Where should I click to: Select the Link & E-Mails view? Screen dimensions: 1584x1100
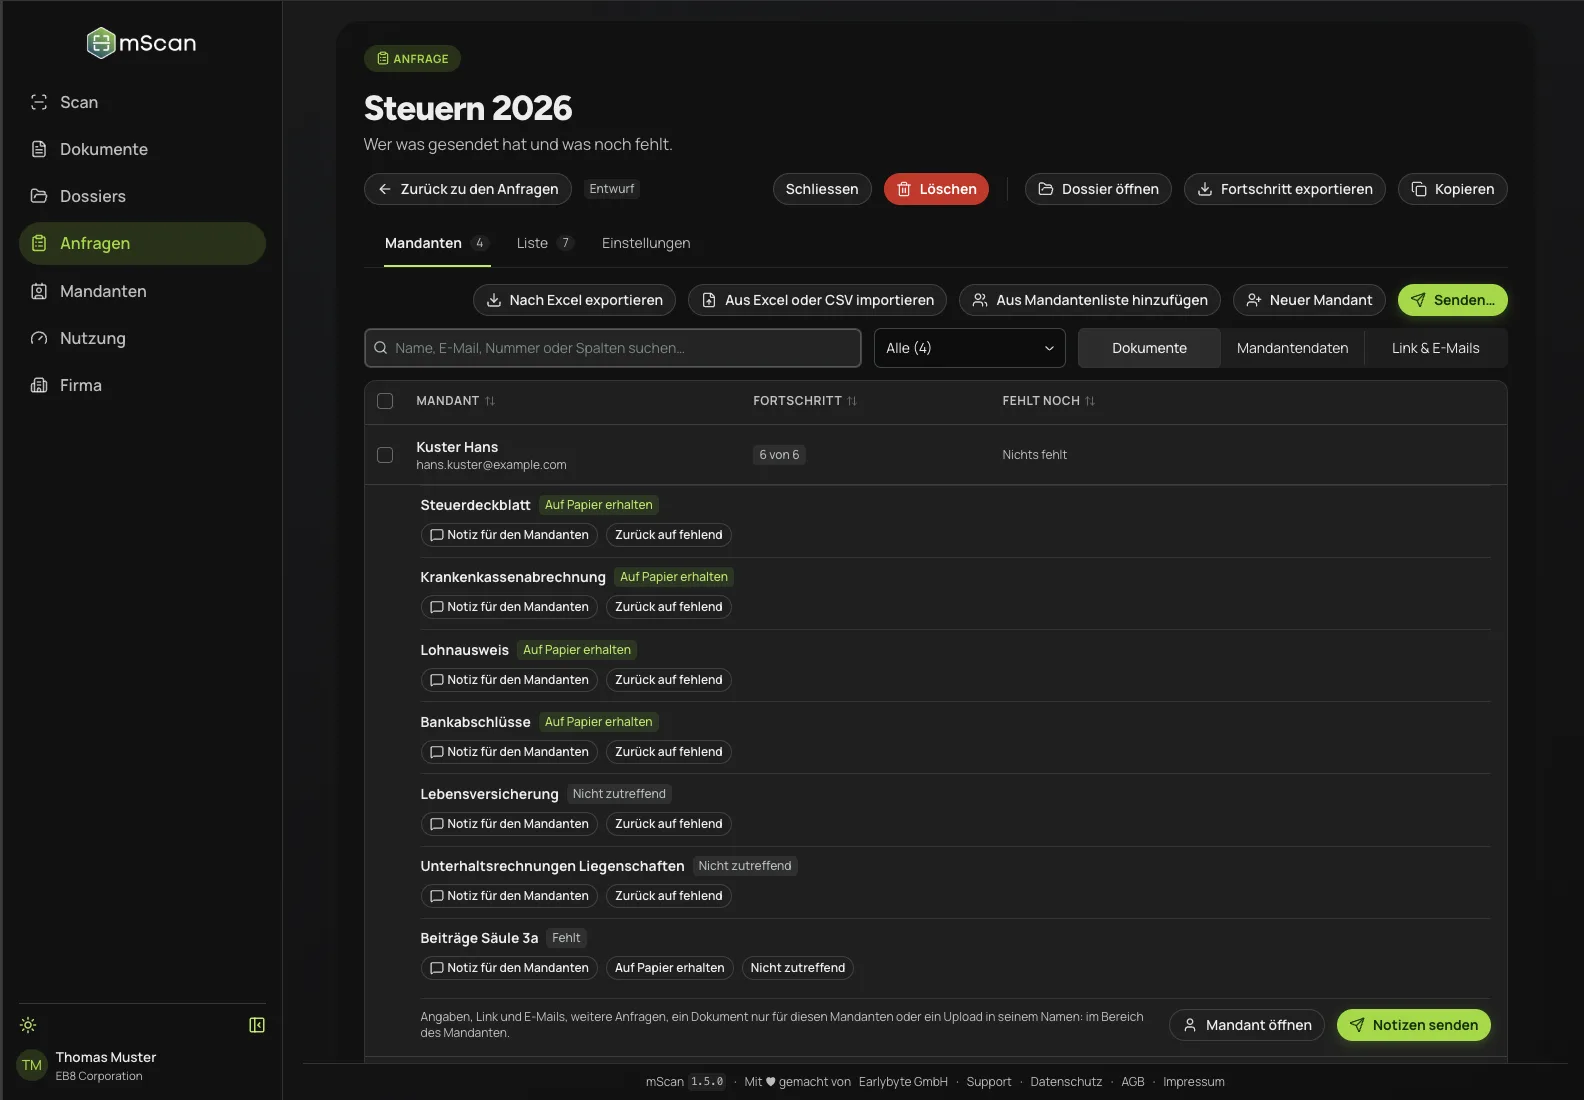coord(1436,348)
